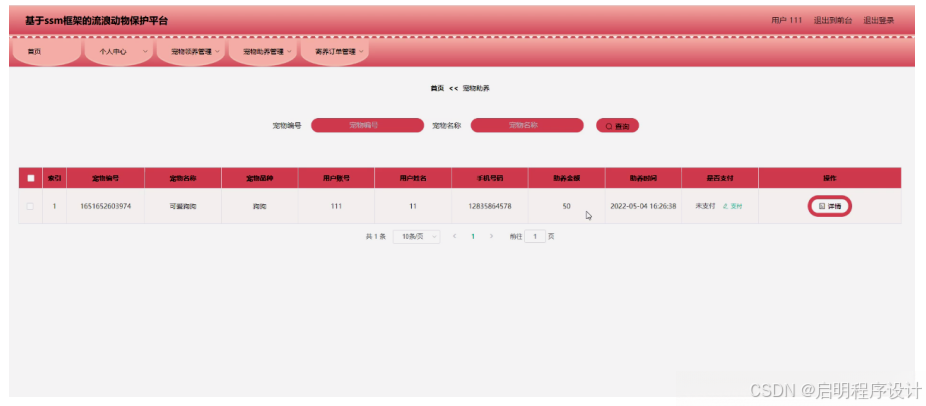
Task: Click the platform title 基于ssm框架的流浪动物保护平台
Action: click(96, 21)
